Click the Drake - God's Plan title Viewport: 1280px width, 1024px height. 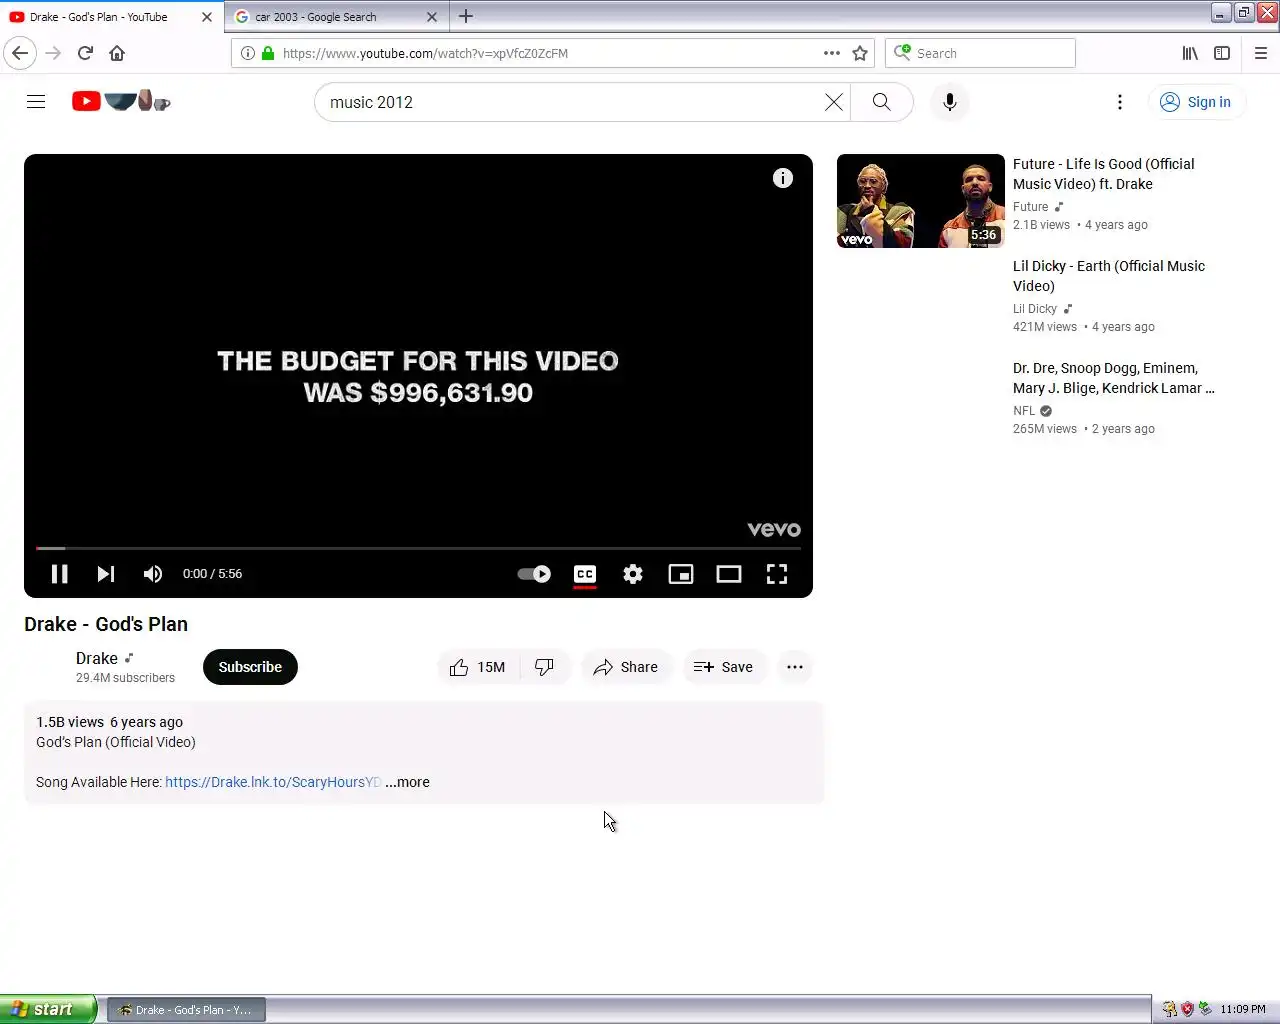pyautogui.click(x=106, y=624)
